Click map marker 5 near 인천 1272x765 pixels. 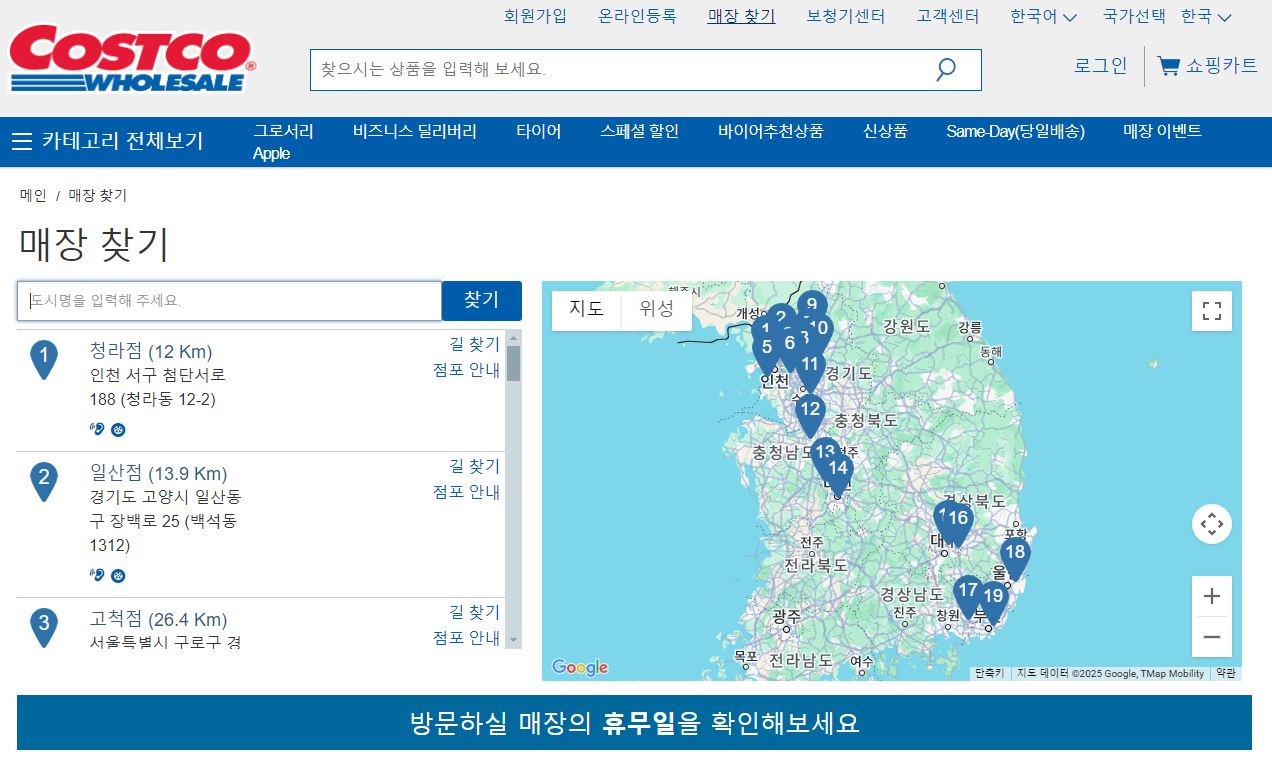tap(767, 351)
